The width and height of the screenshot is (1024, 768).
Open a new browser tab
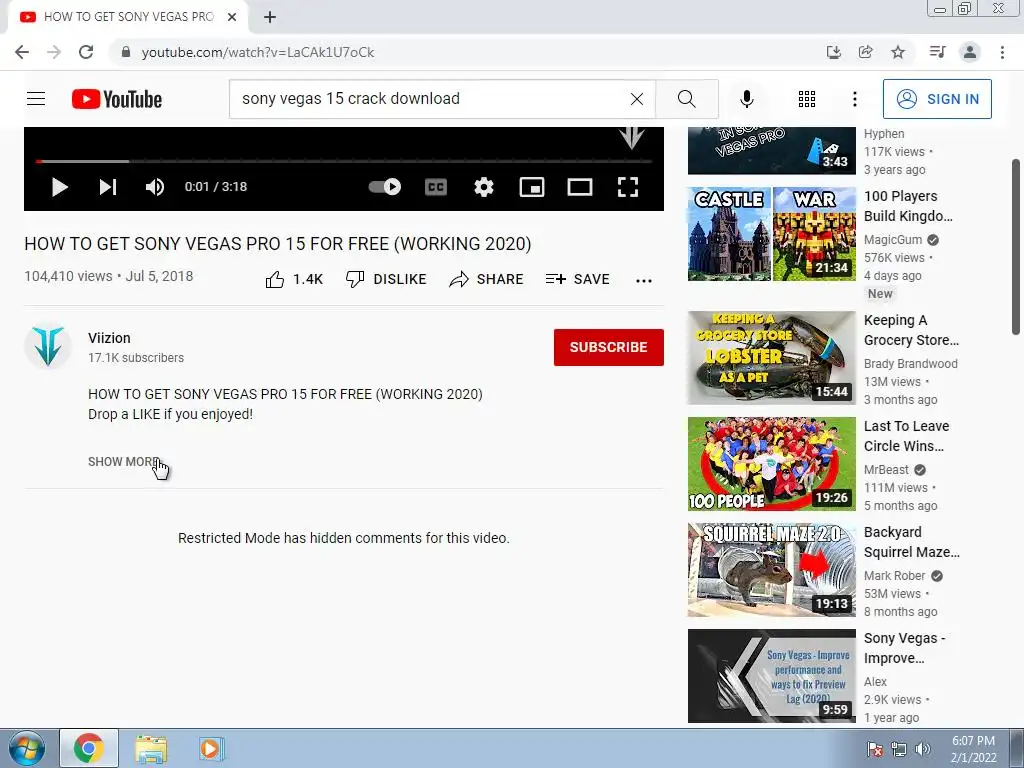pos(270,17)
